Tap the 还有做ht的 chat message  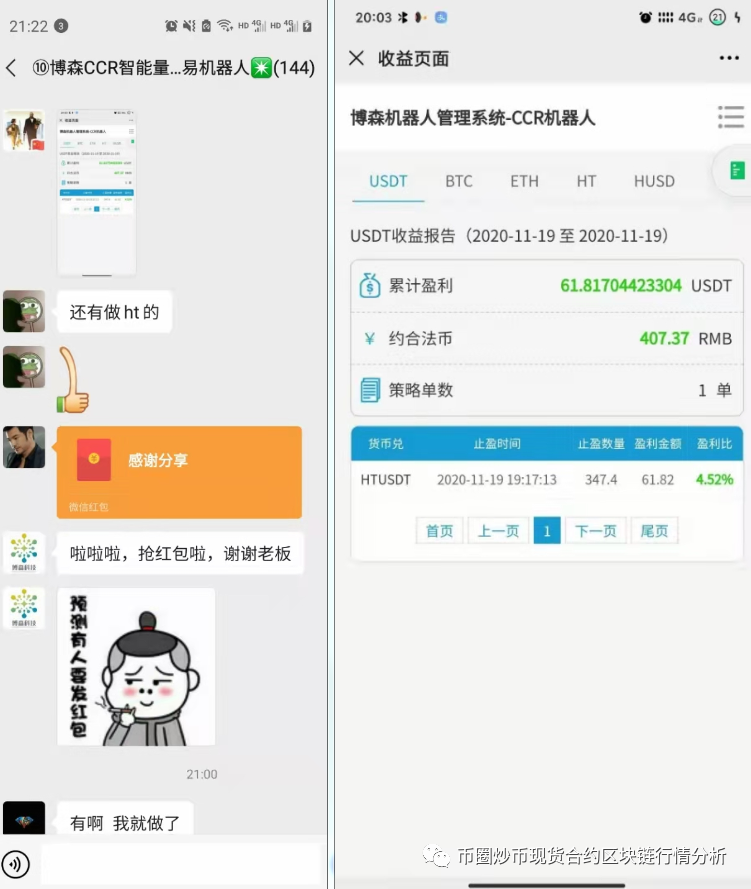pyautogui.click(x=114, y=312)
